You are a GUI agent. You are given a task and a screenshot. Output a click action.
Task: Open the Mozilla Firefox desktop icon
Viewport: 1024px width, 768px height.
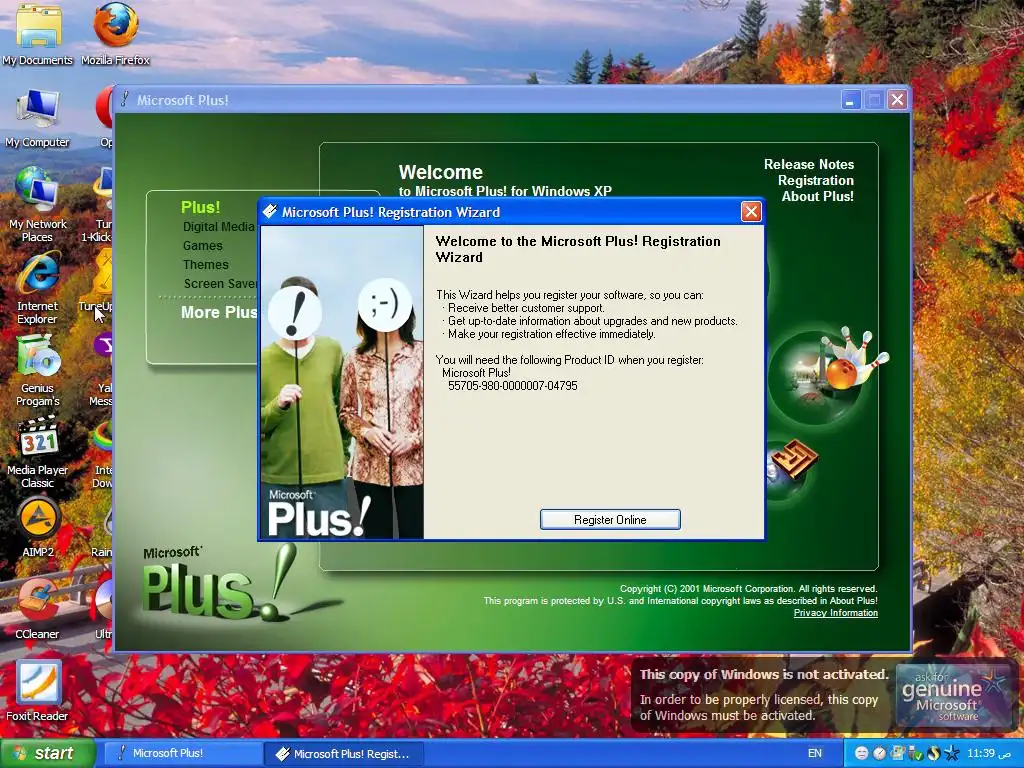point(116,35)
